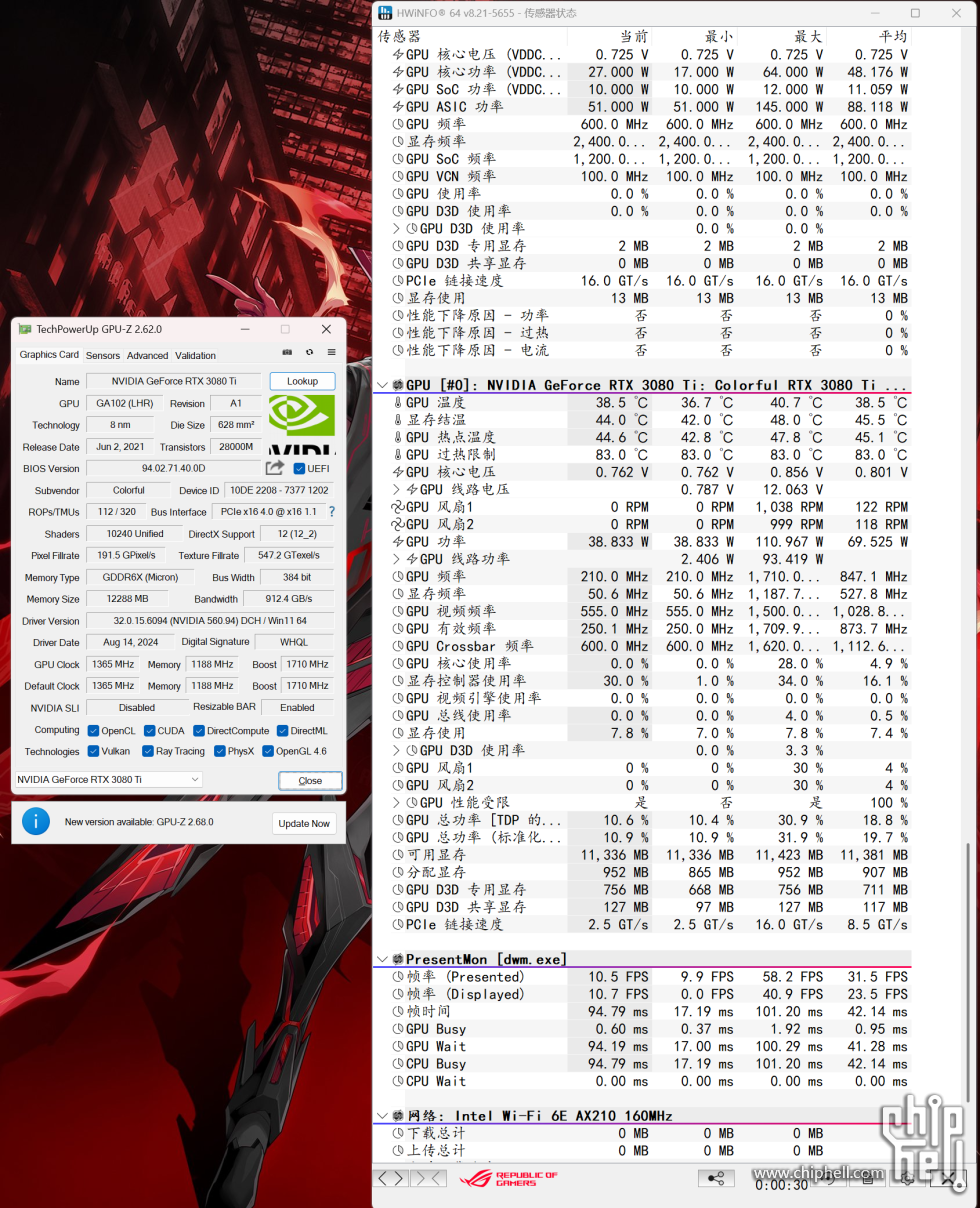The image size is (980, 1208).
Task: Select the GPU VCN 频率 row
Action: click(x=642, y=176)
